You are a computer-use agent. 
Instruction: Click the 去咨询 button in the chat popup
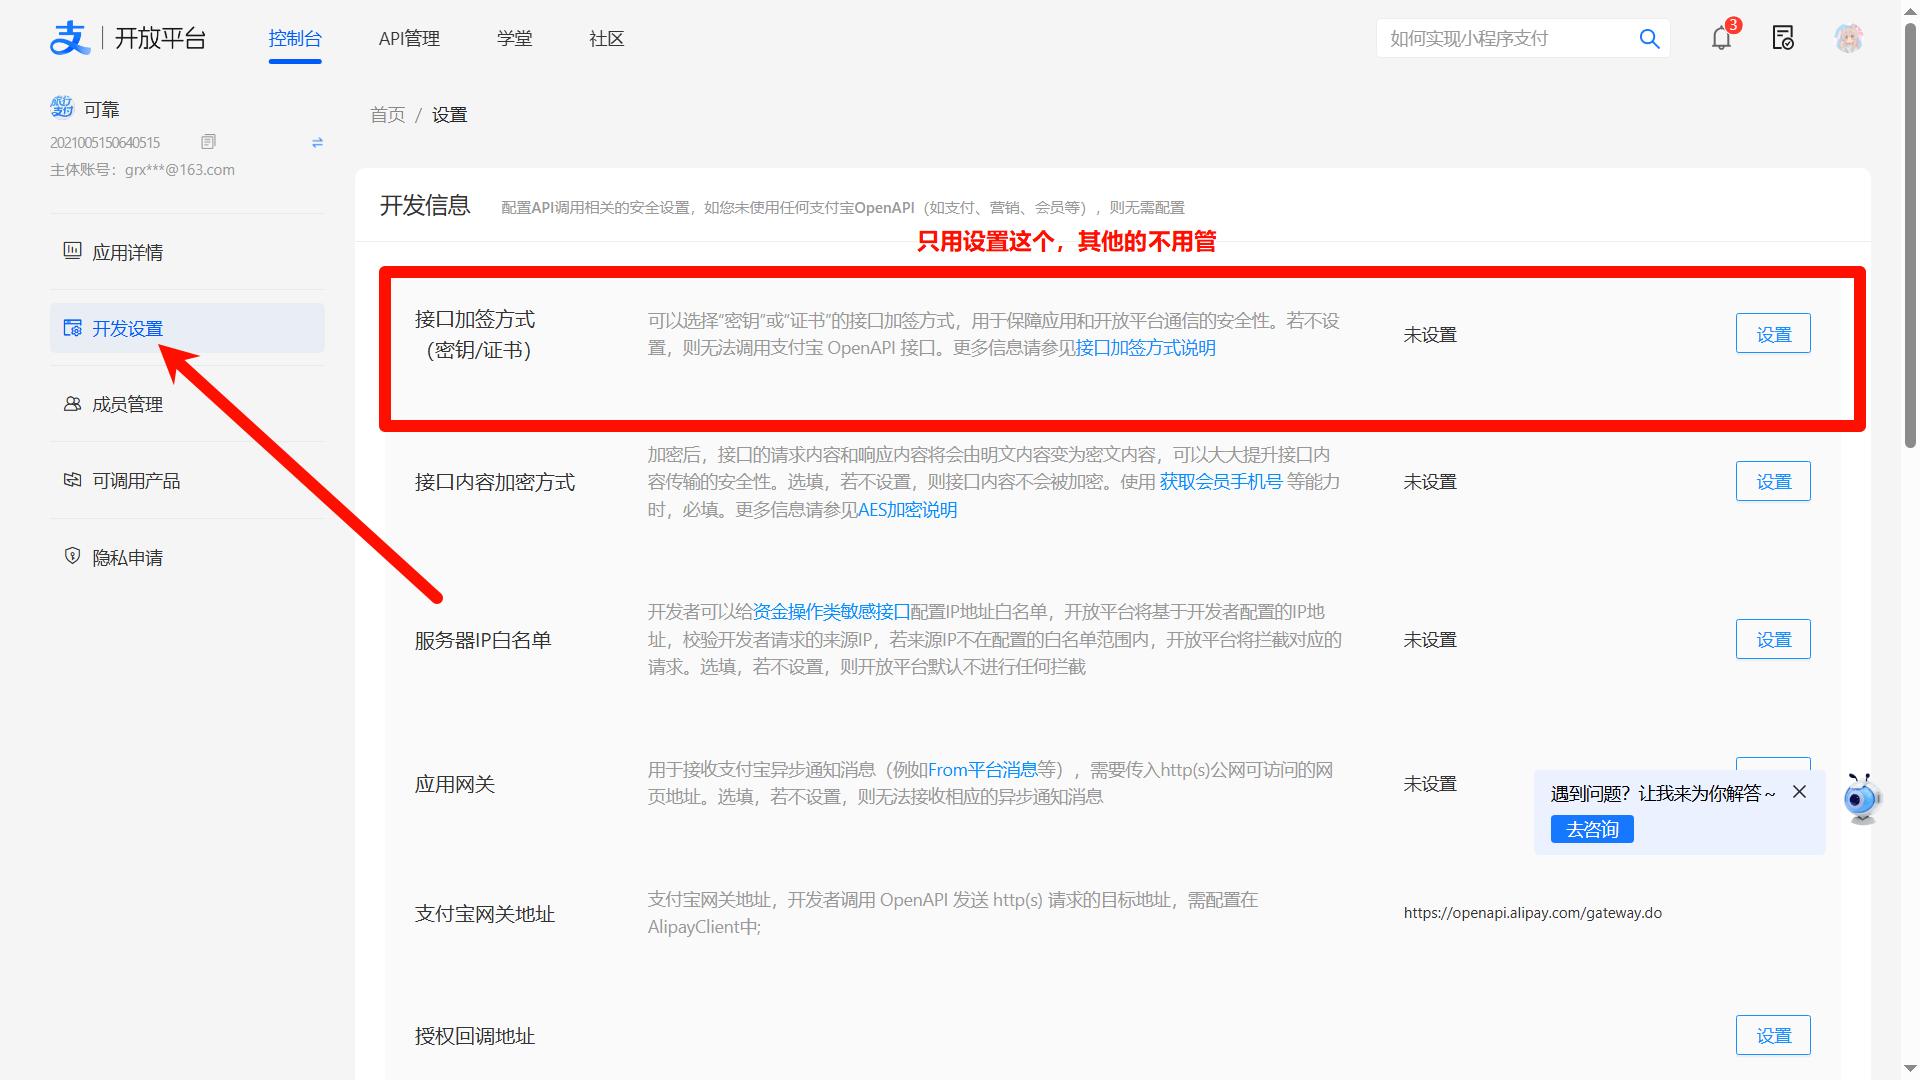point(1591,829)
